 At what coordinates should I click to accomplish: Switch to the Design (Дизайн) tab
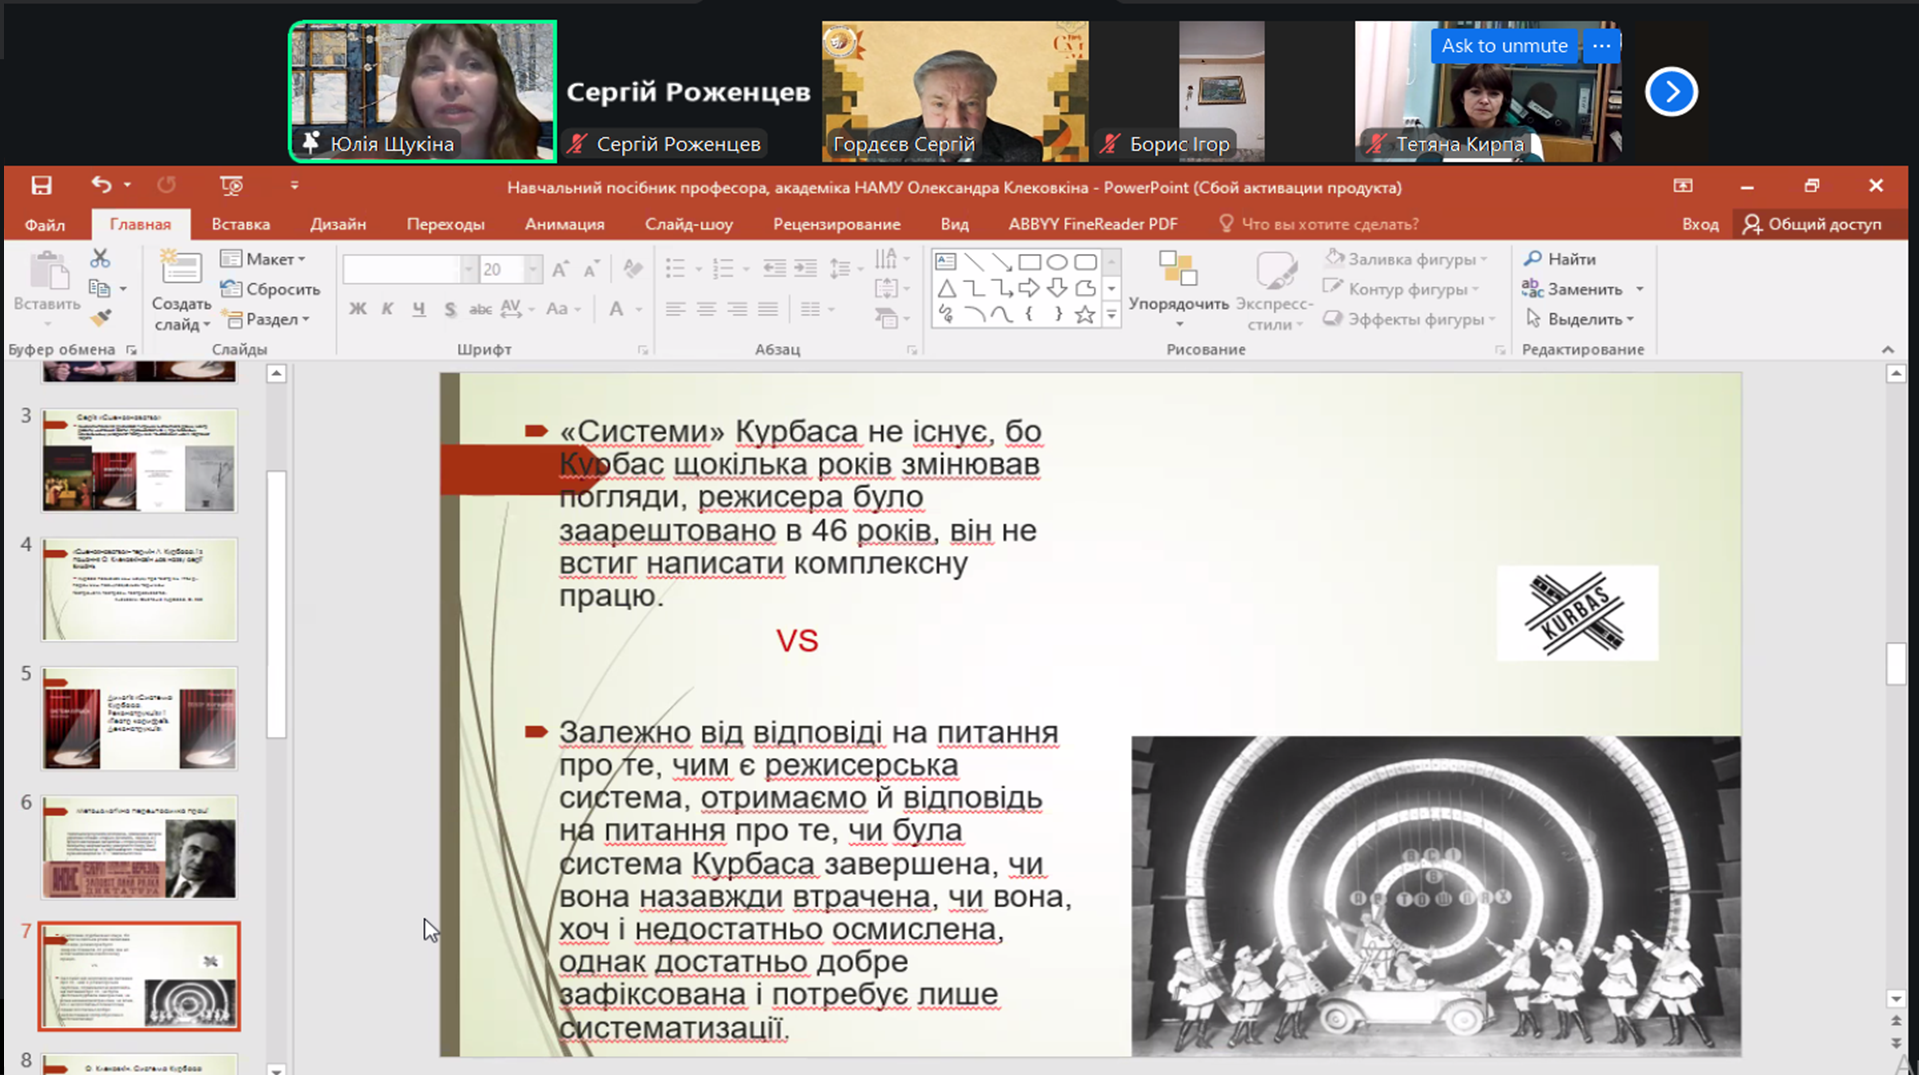tap(338, 224)
